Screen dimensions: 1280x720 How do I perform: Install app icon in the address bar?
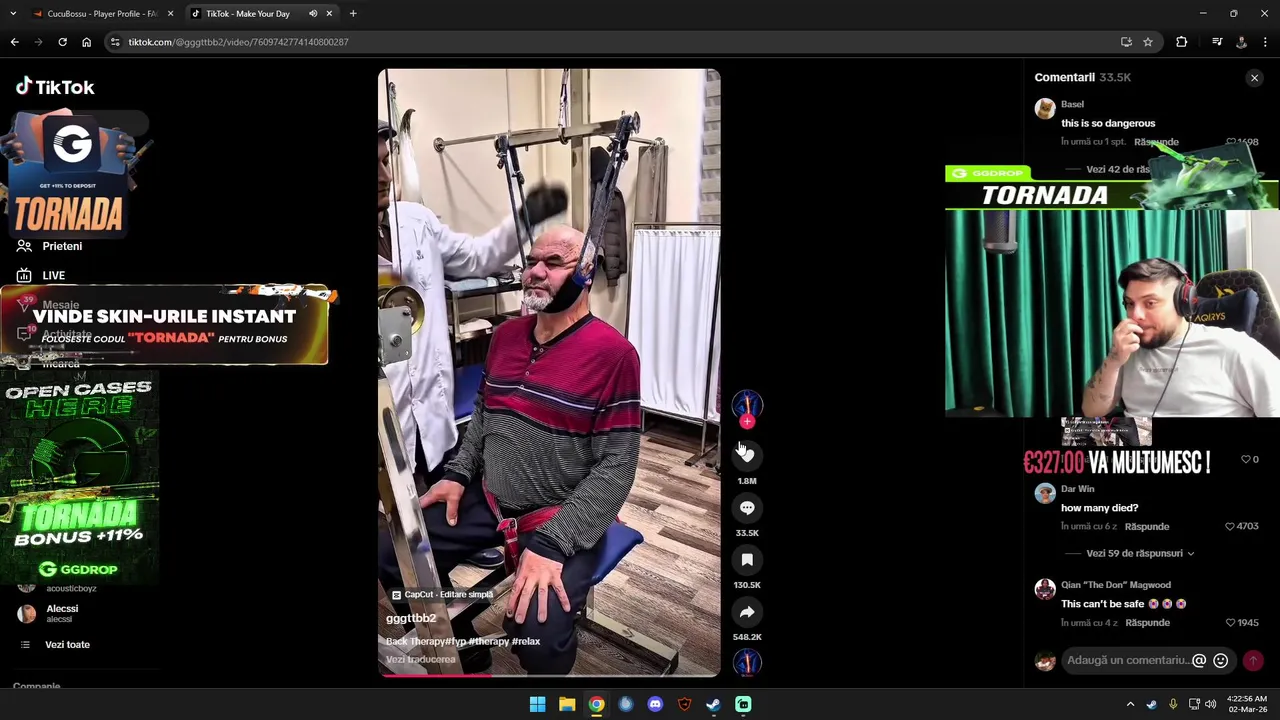click(x=1126, y=42)
